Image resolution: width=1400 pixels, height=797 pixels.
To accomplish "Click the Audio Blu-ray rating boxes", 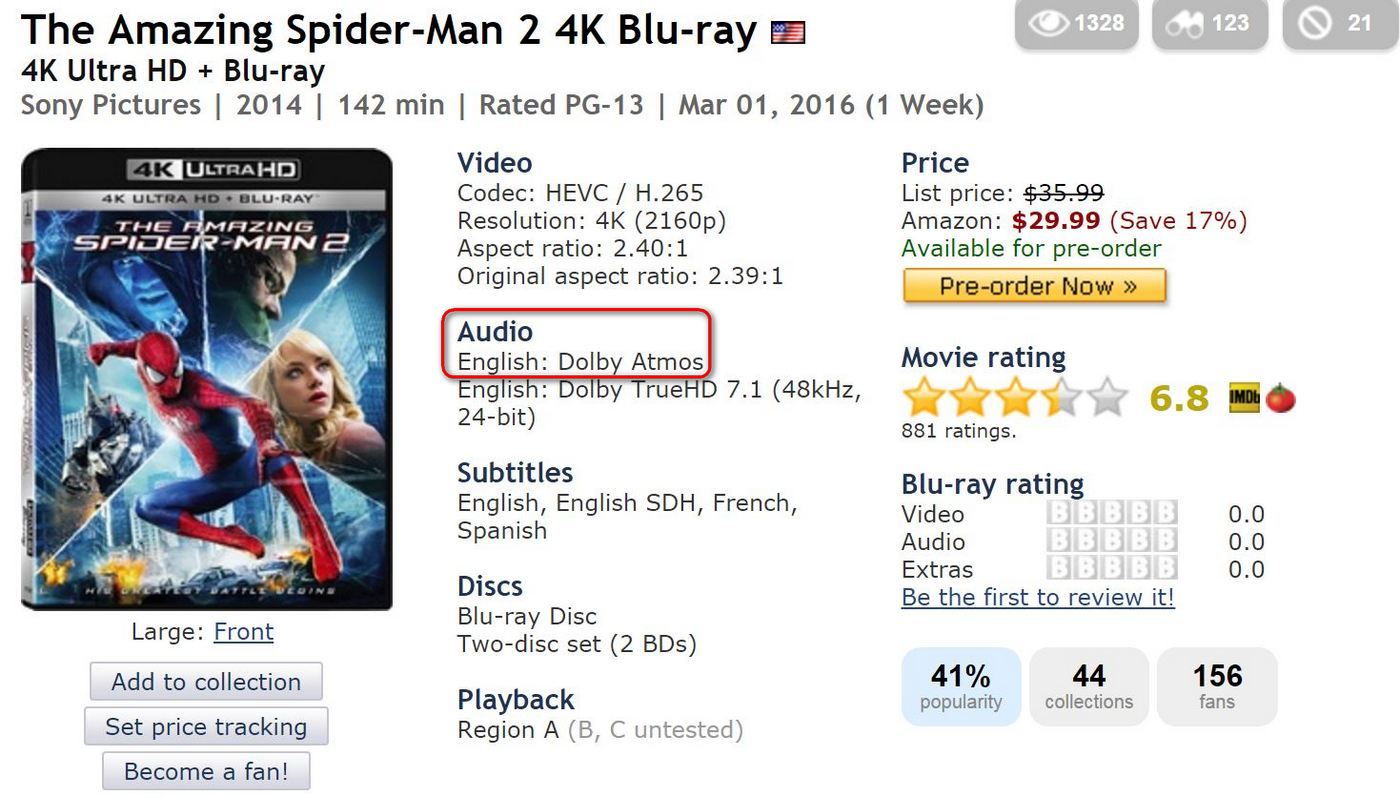I will [1112, 542].
